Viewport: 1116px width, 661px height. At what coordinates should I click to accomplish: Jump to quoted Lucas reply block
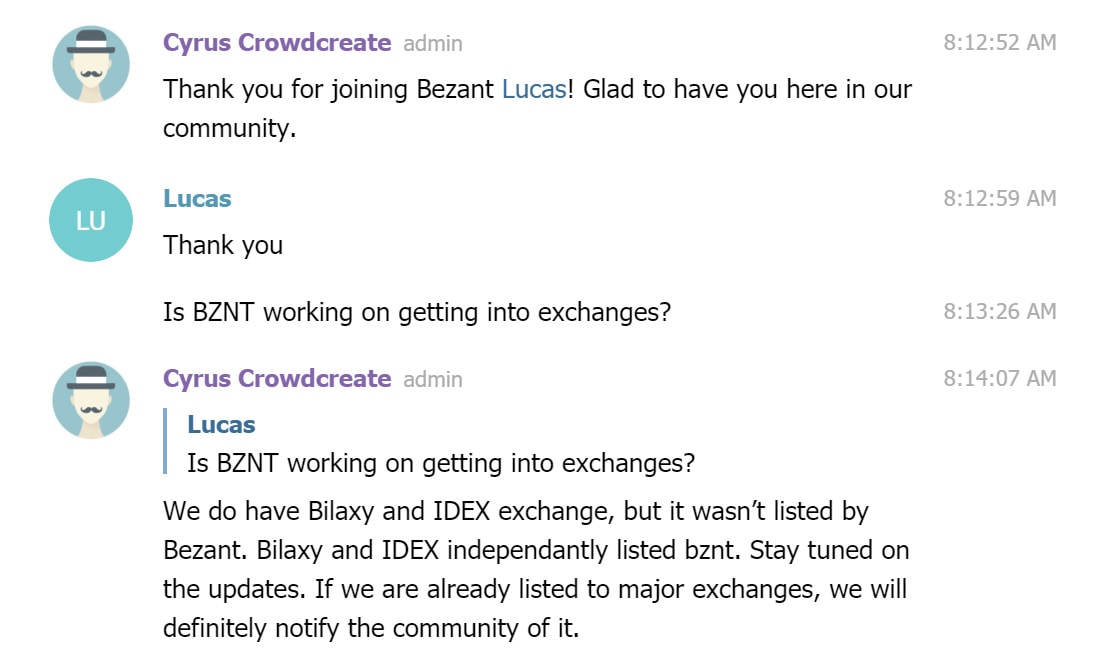coord(430,443)
